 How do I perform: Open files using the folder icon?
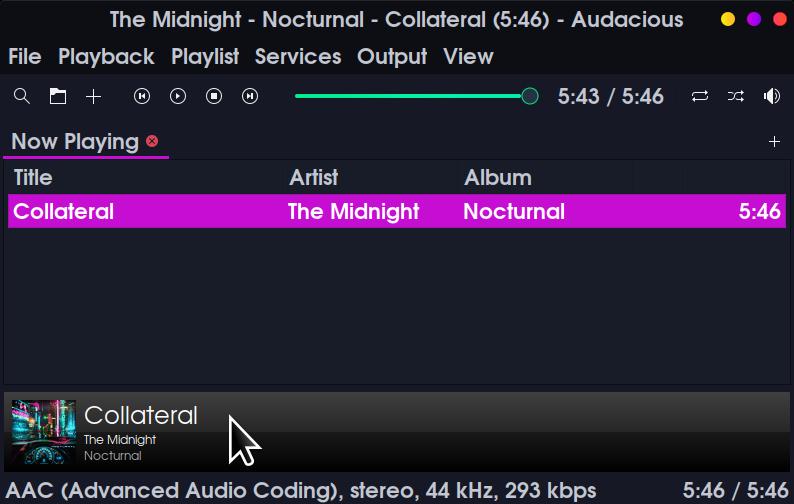[58, 96]
